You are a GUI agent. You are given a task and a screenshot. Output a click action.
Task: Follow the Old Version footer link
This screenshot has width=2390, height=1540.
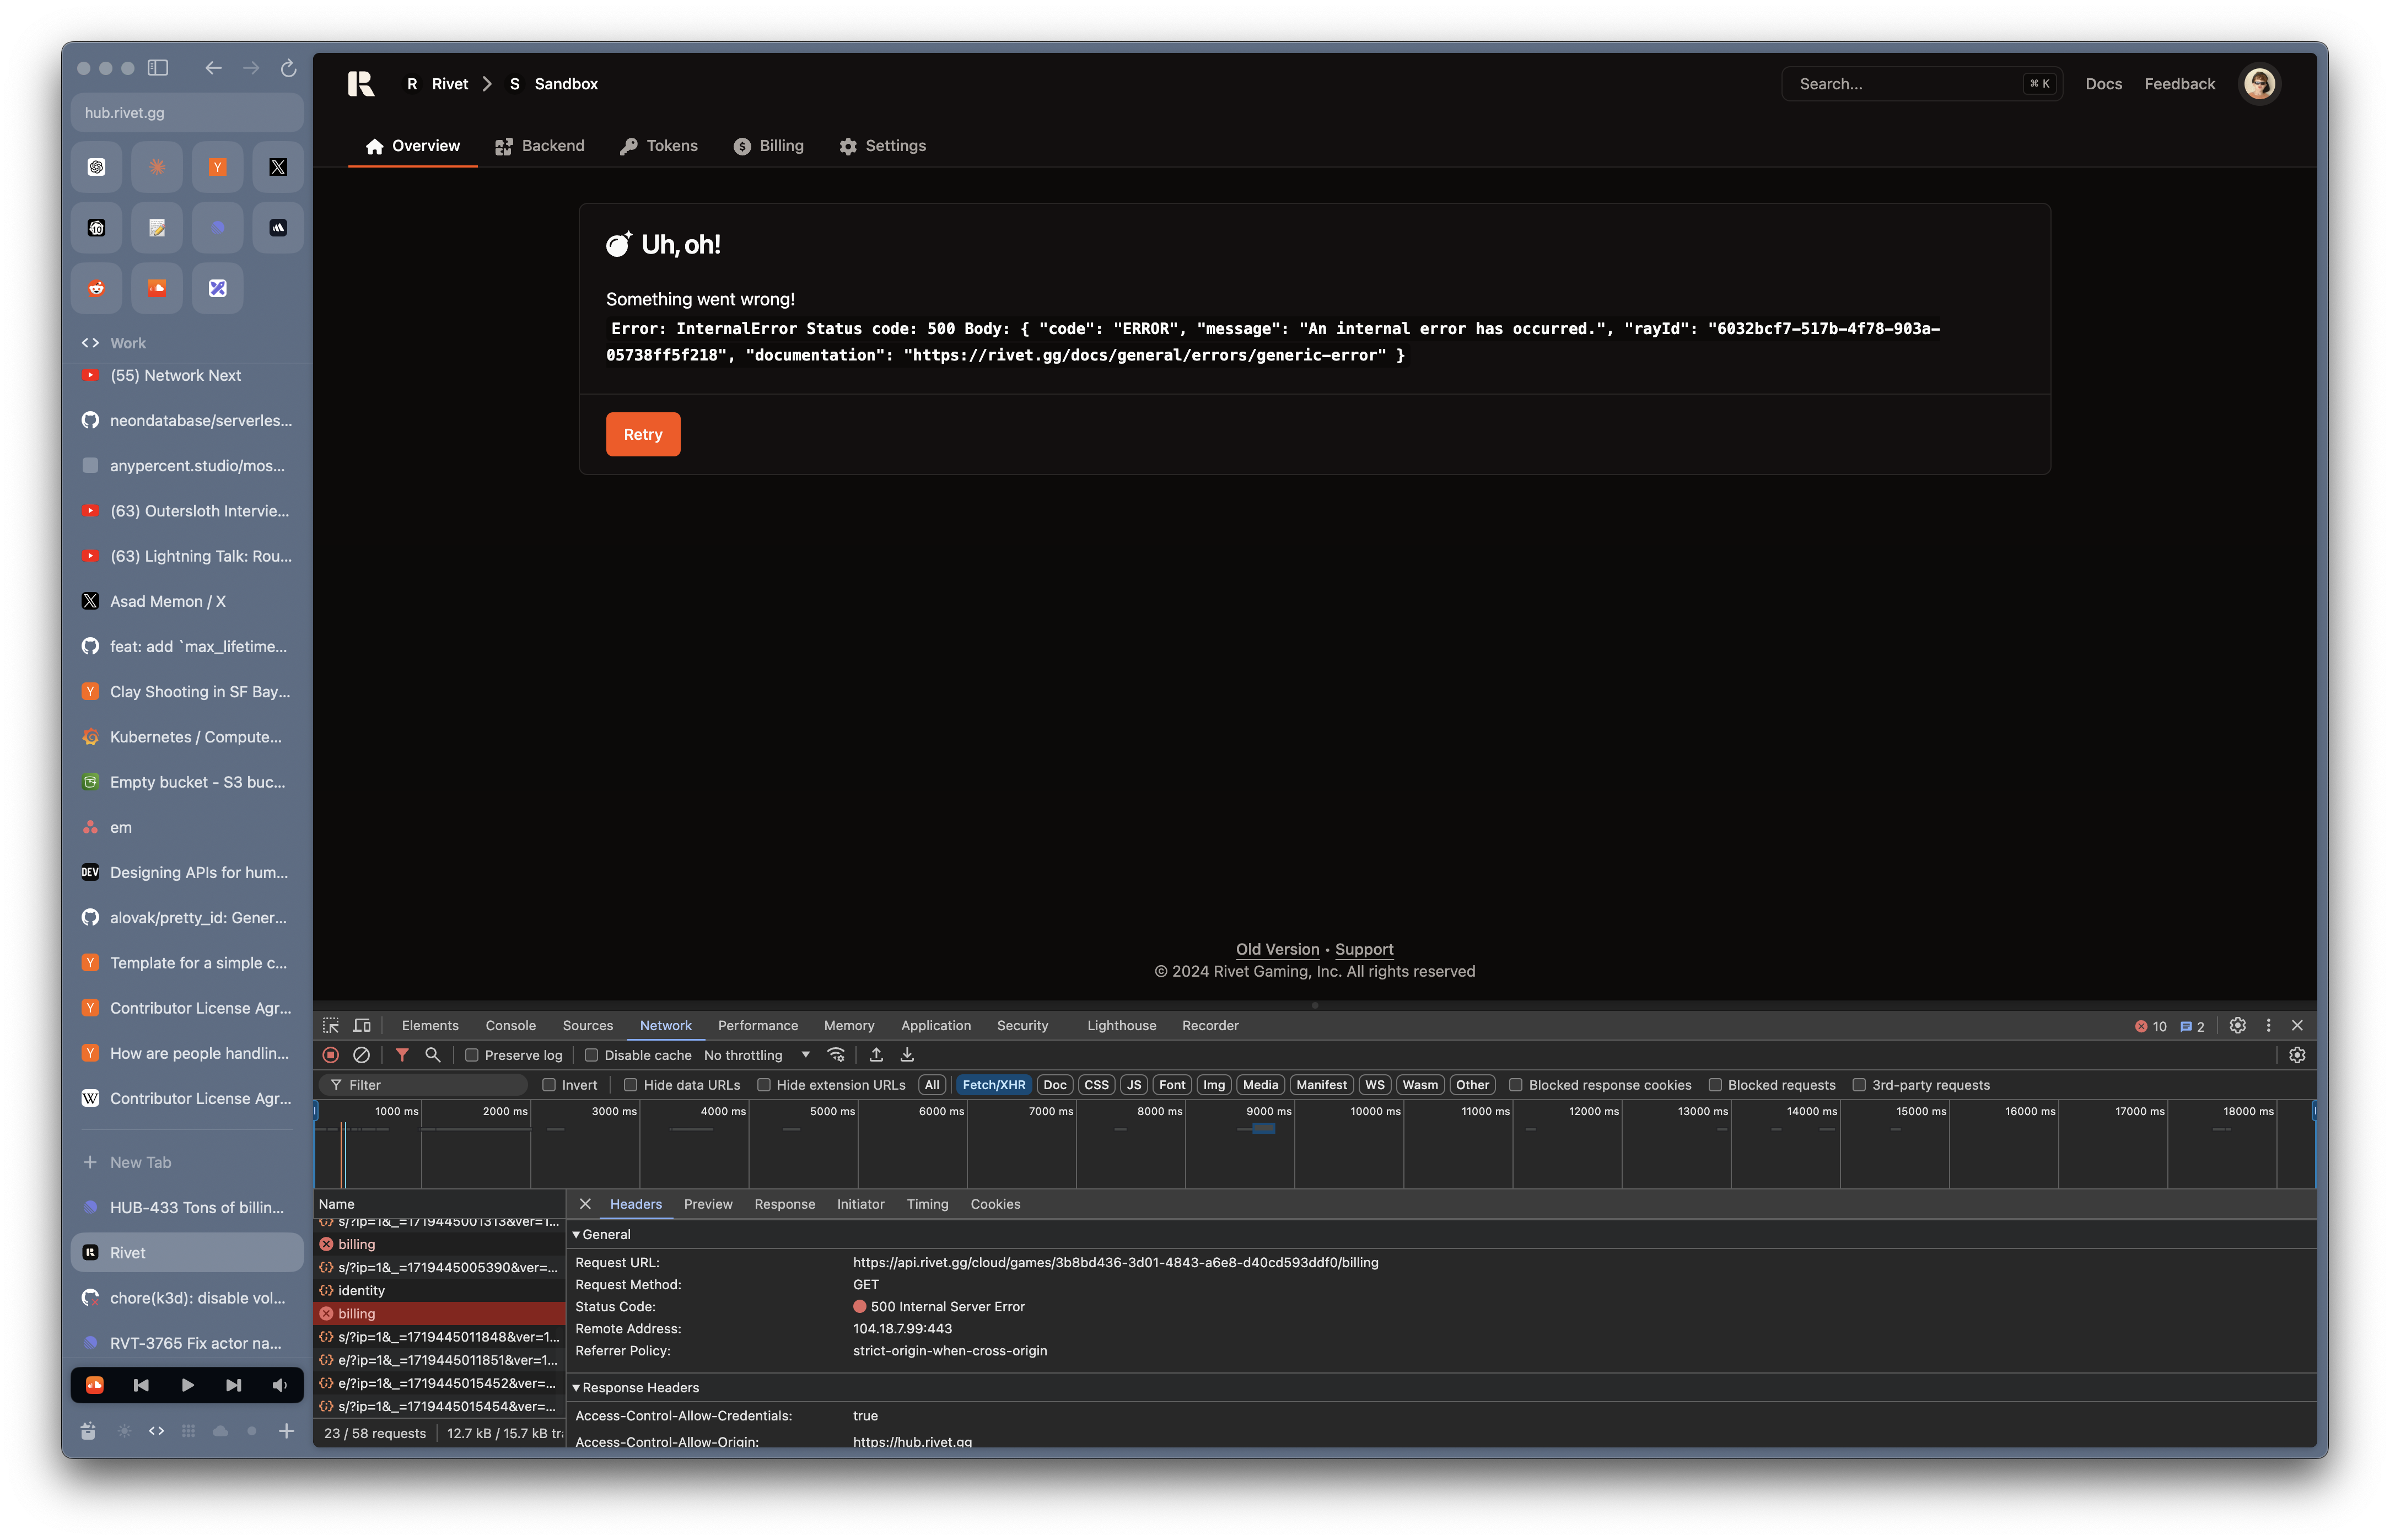tap(1277, 950)
